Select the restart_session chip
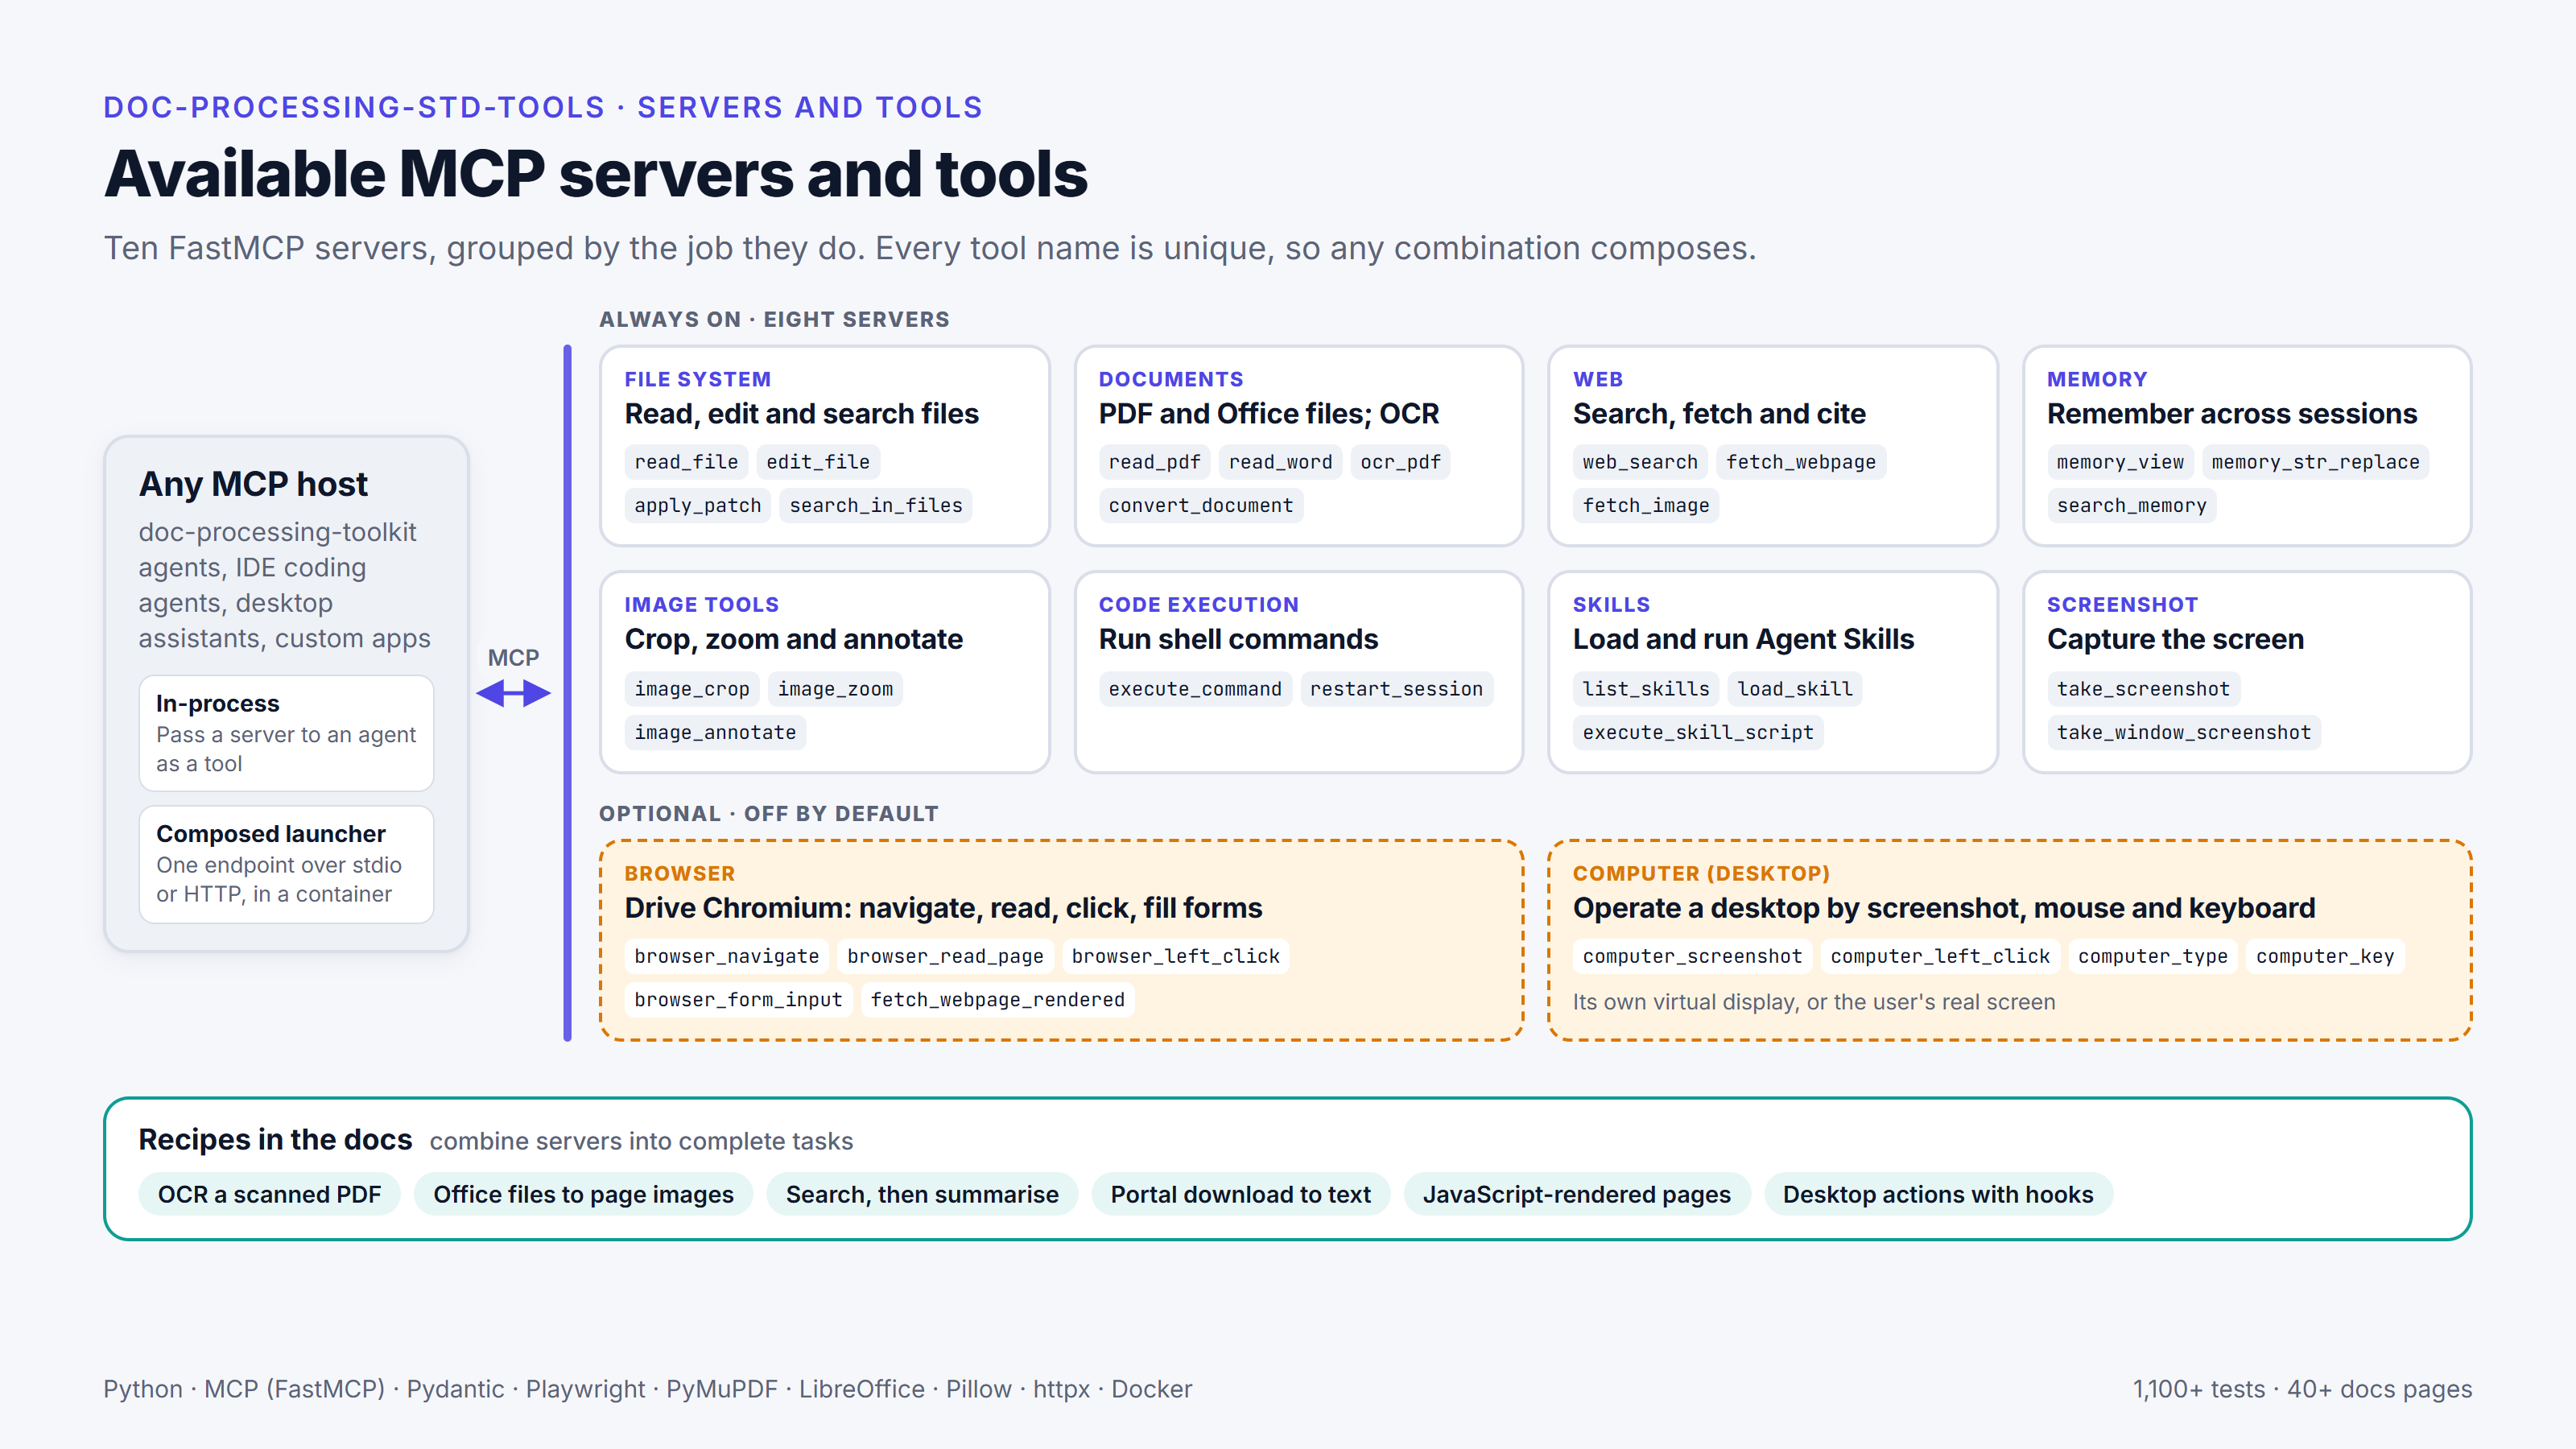This screenshot has width=2576, height=1449. (x=1396, y=689)
